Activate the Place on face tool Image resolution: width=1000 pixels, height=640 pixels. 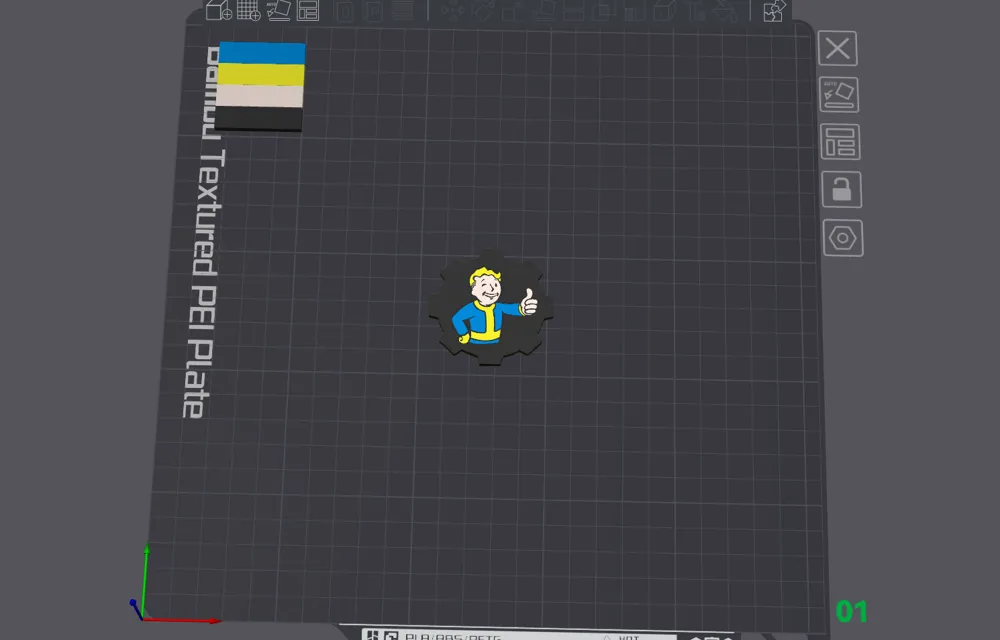point(542,12)
